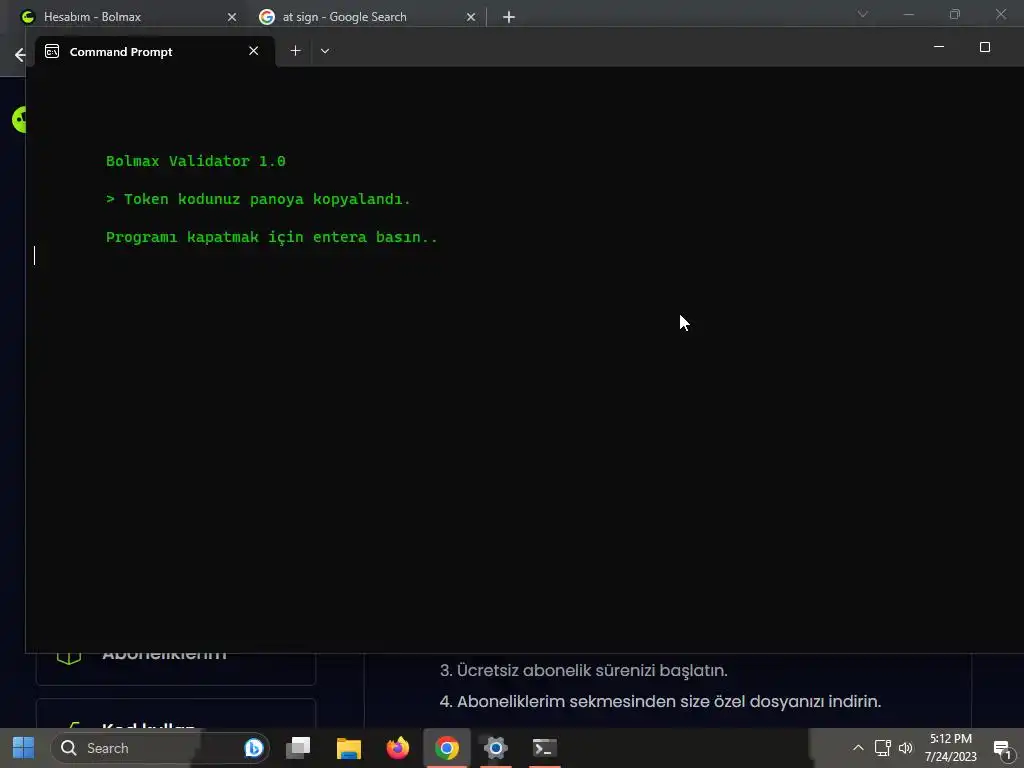The width and height of the screenshot is (1024, 768).
Task: Open the volume tray icon
Action: click(x=906, y=748)
